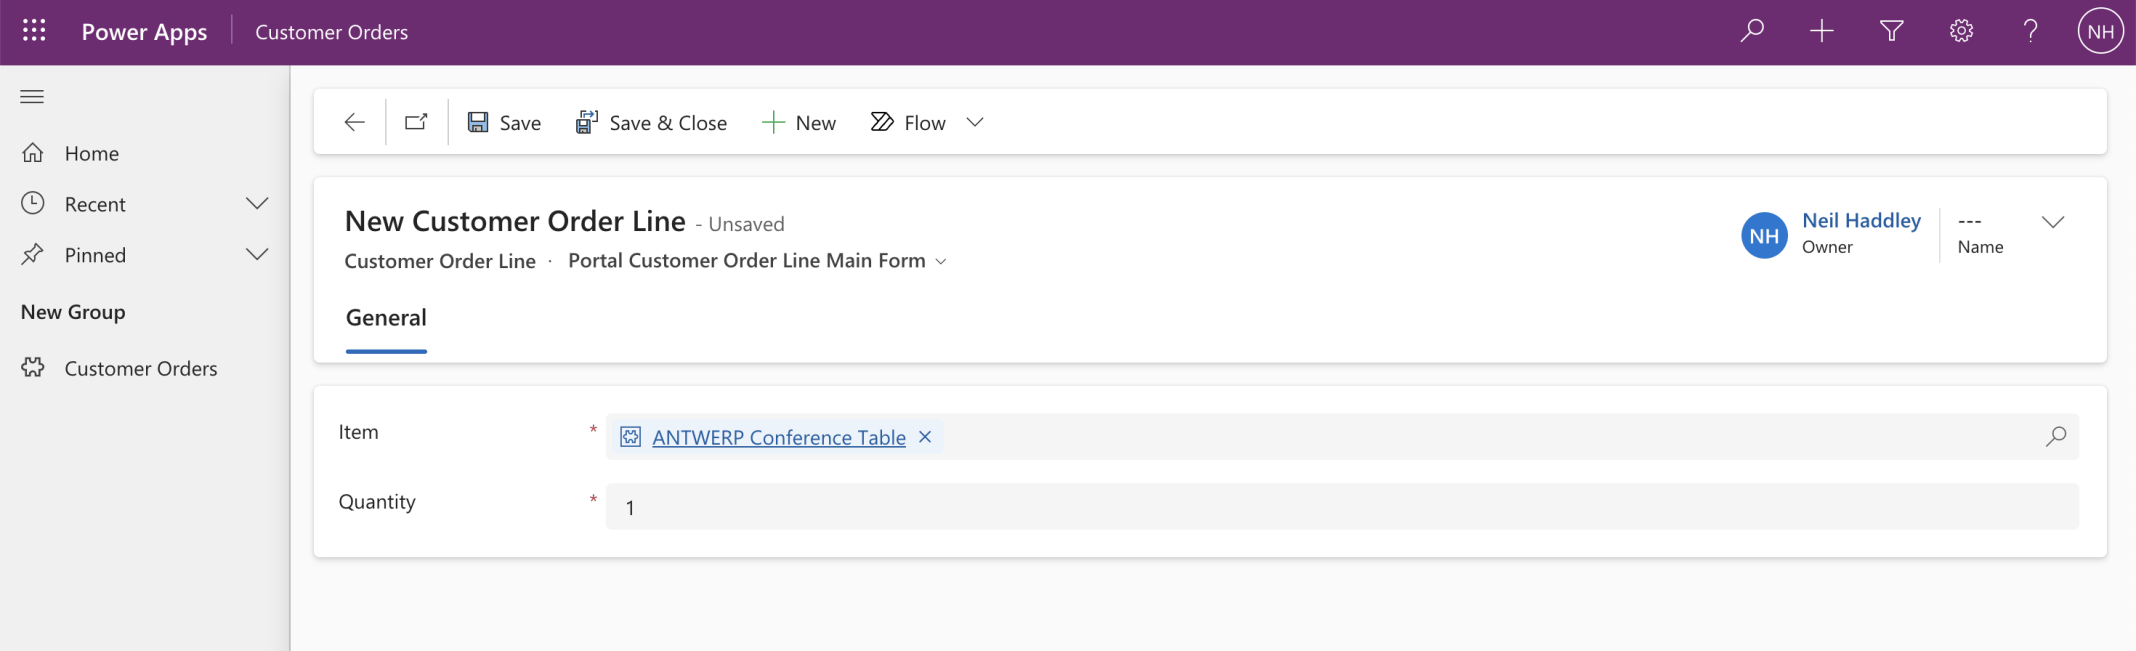Open the settings gear icon
Screen dimensions: 2136x651
[x=1961, y=31]
